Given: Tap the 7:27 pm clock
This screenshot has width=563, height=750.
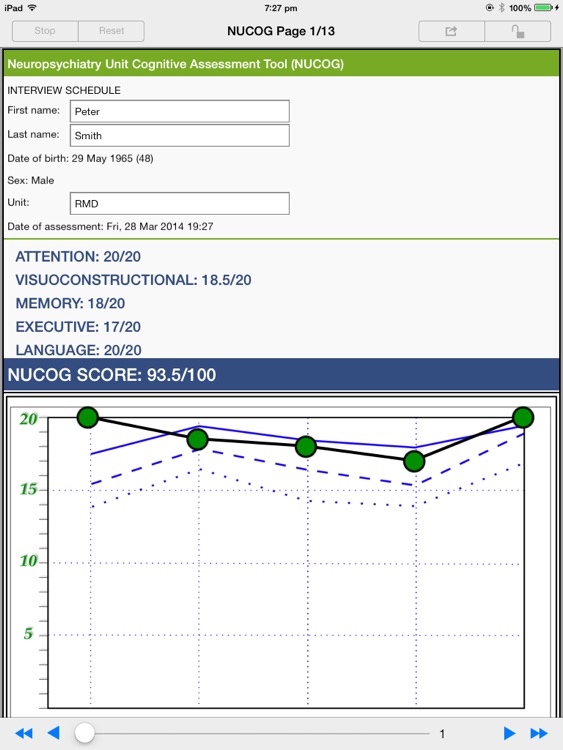Looking at the screenshot, I should coord(281,8).
